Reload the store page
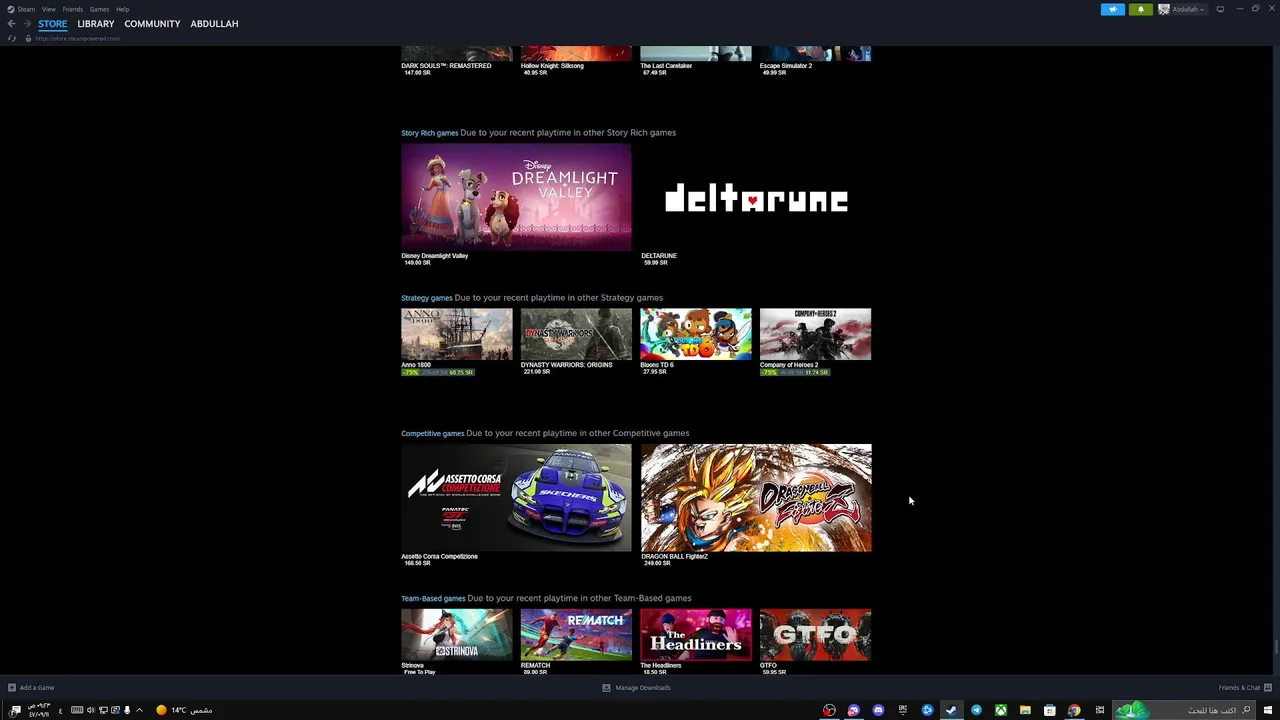This screenshot has width=1280, height=720. pyautogui.click(x=12, y=38)
